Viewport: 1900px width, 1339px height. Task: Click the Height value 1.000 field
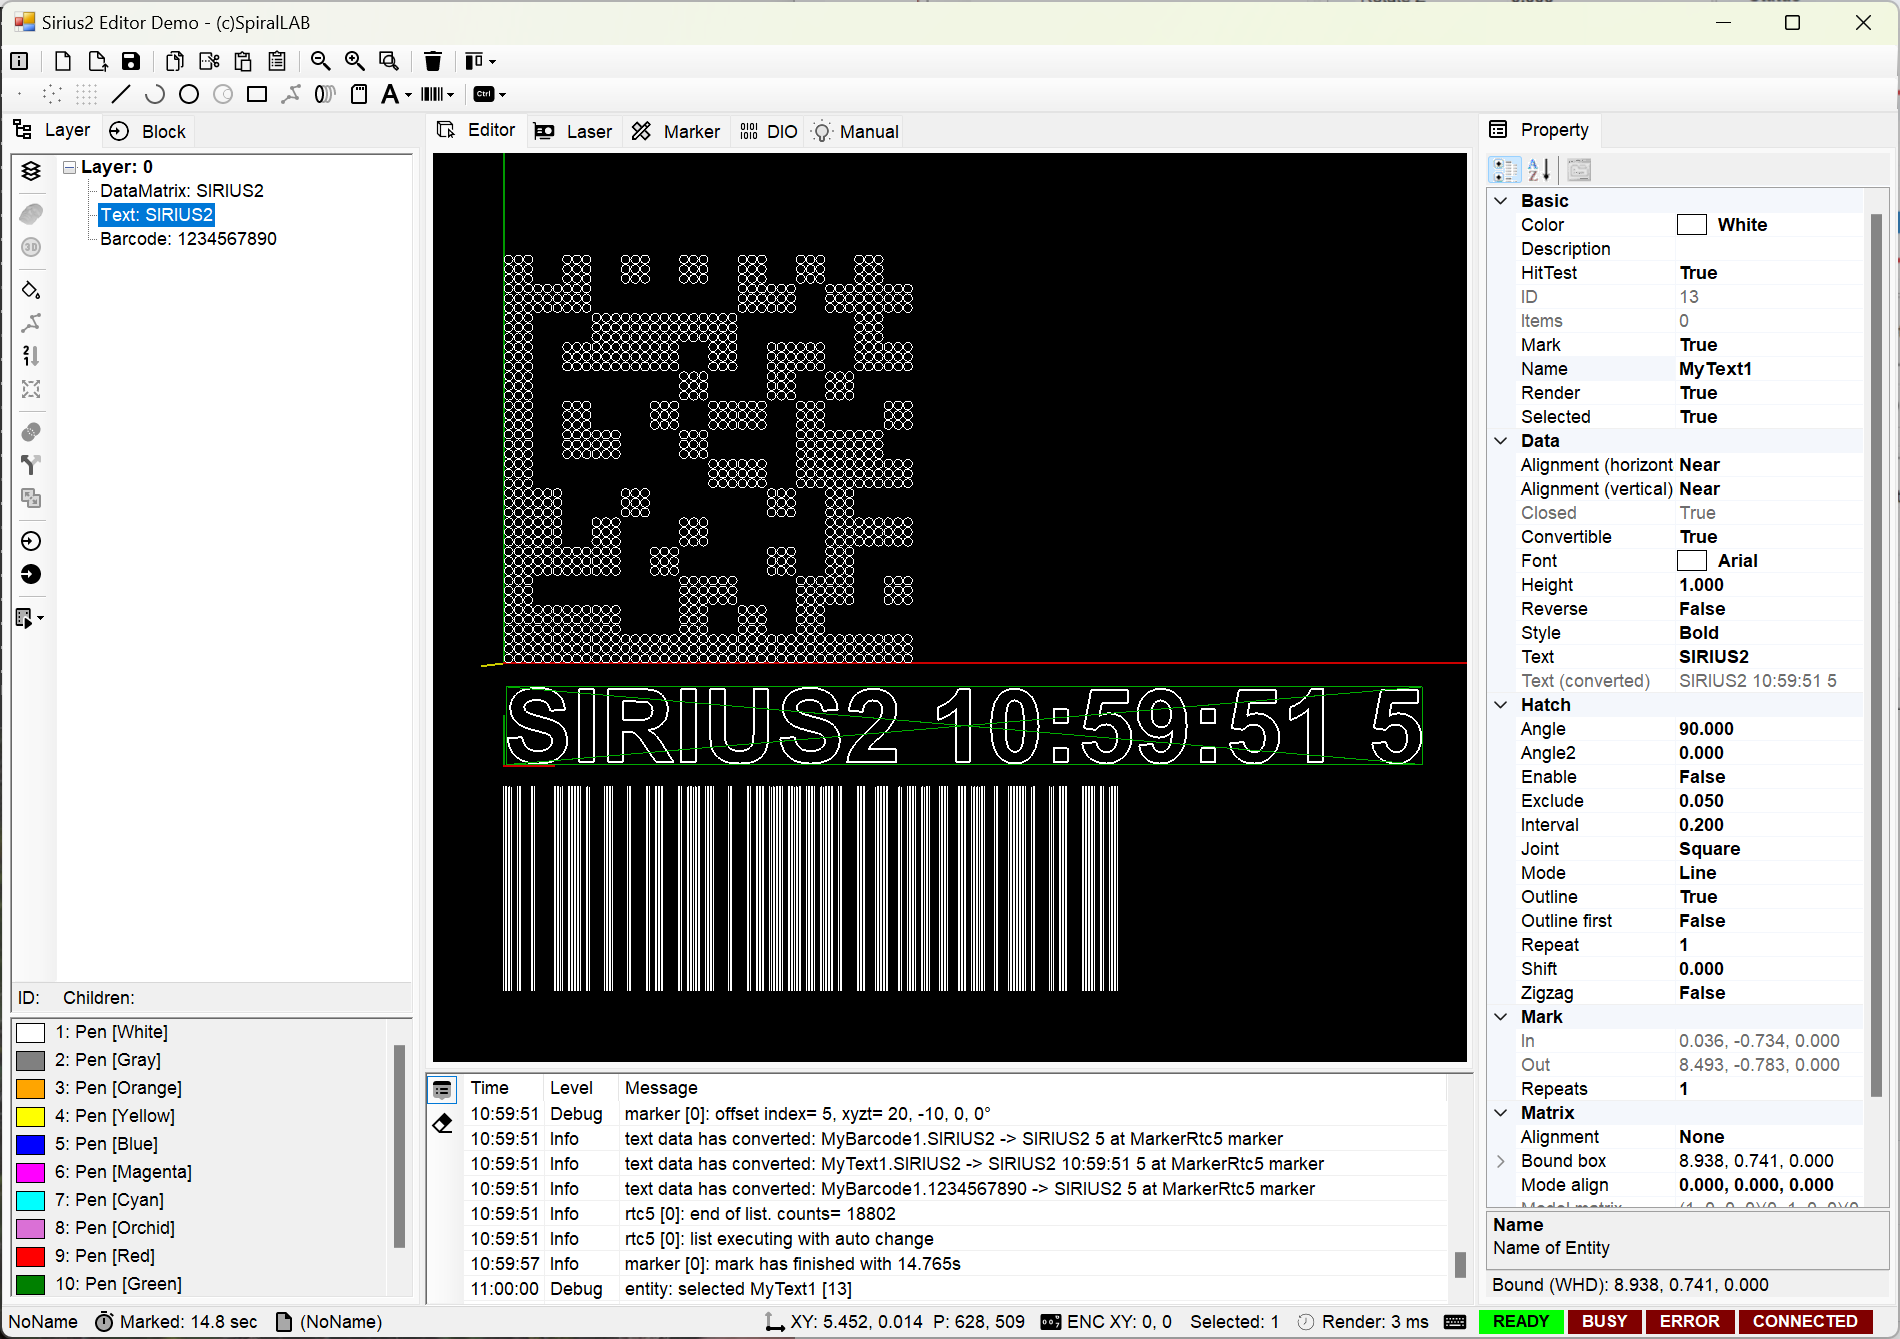point(1769,585)
